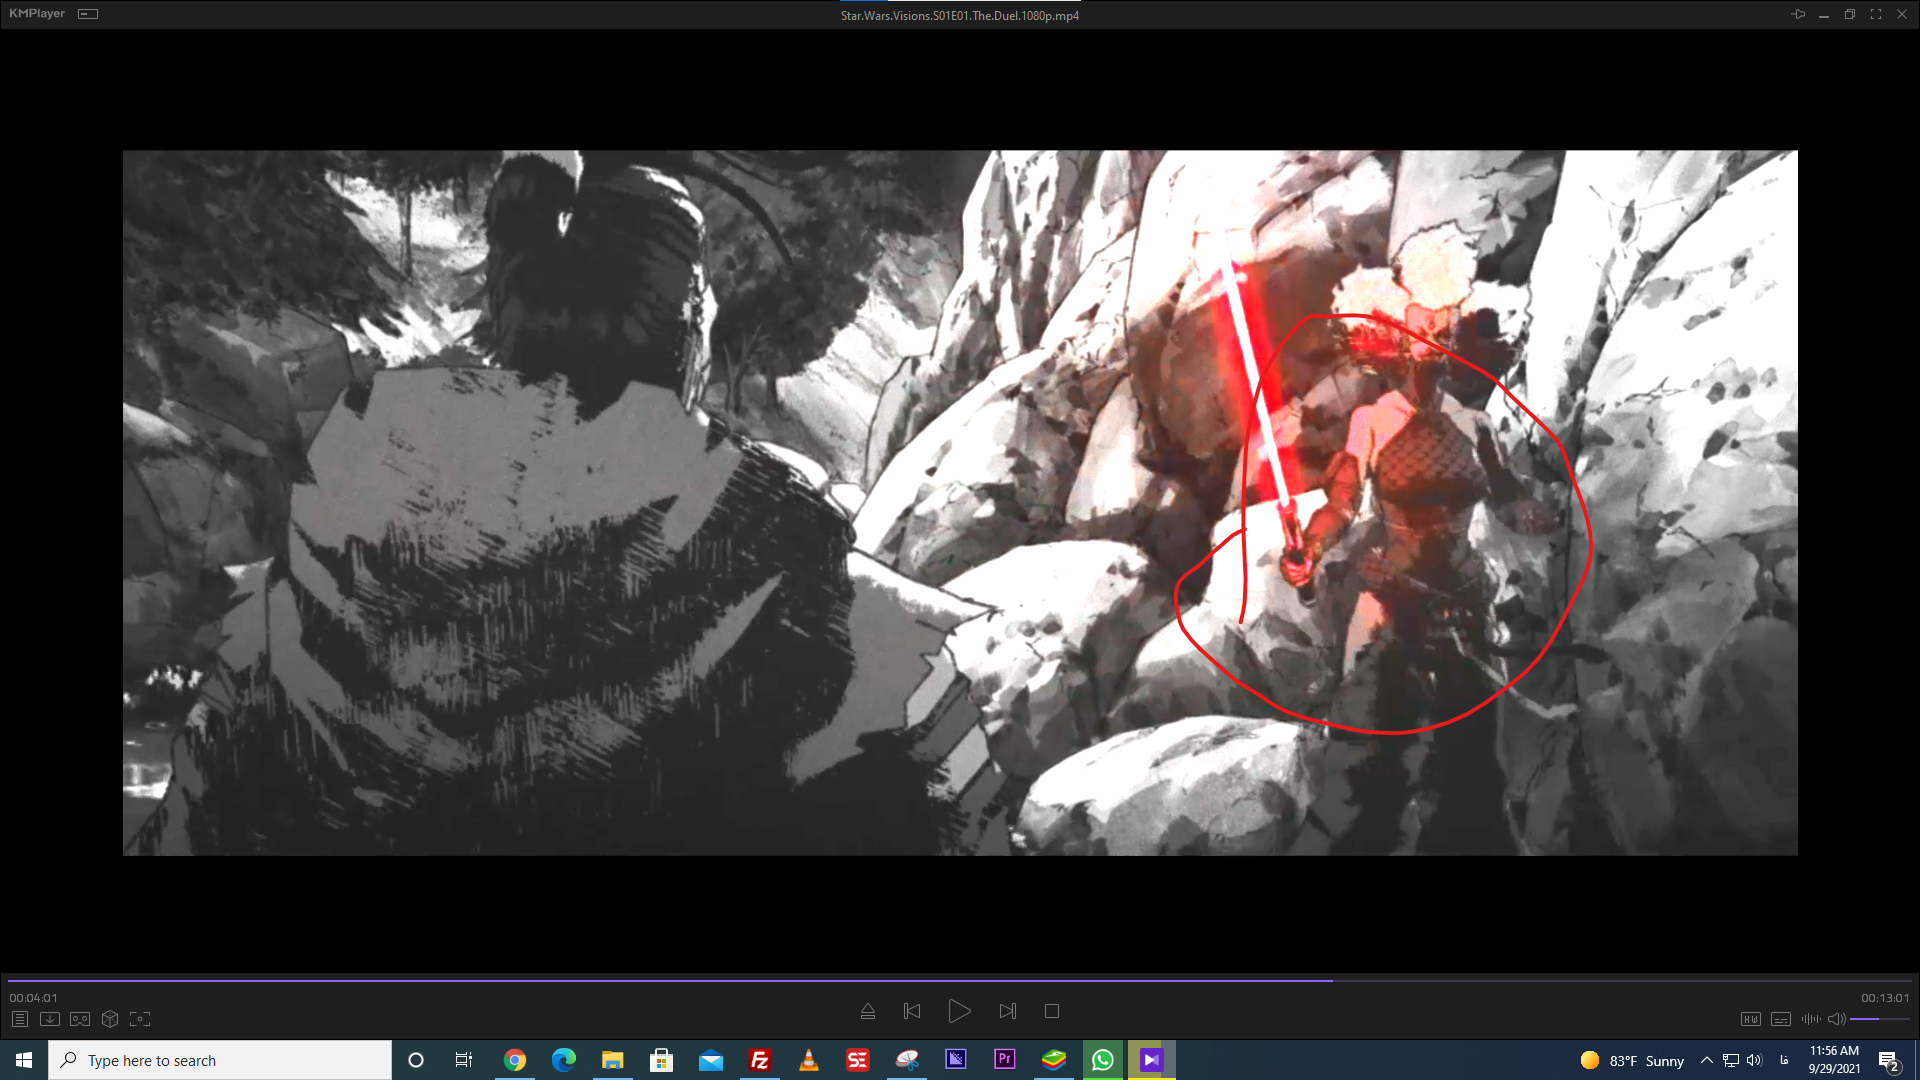Open the playlist panel icon
This screenshot has height=1080, width=1920.
coord(20,1019)
